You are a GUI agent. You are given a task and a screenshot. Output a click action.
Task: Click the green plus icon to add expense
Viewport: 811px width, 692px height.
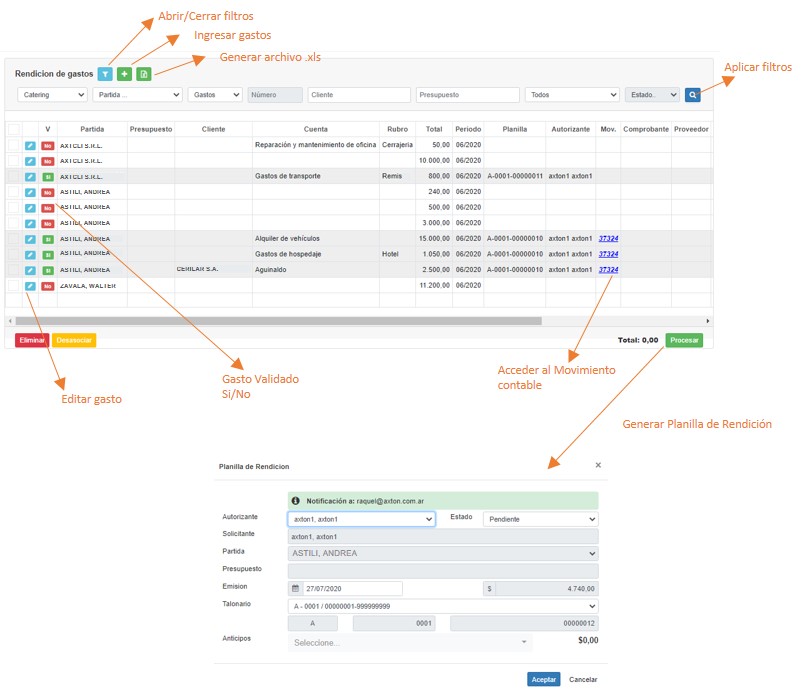click(x=124, y=74)
